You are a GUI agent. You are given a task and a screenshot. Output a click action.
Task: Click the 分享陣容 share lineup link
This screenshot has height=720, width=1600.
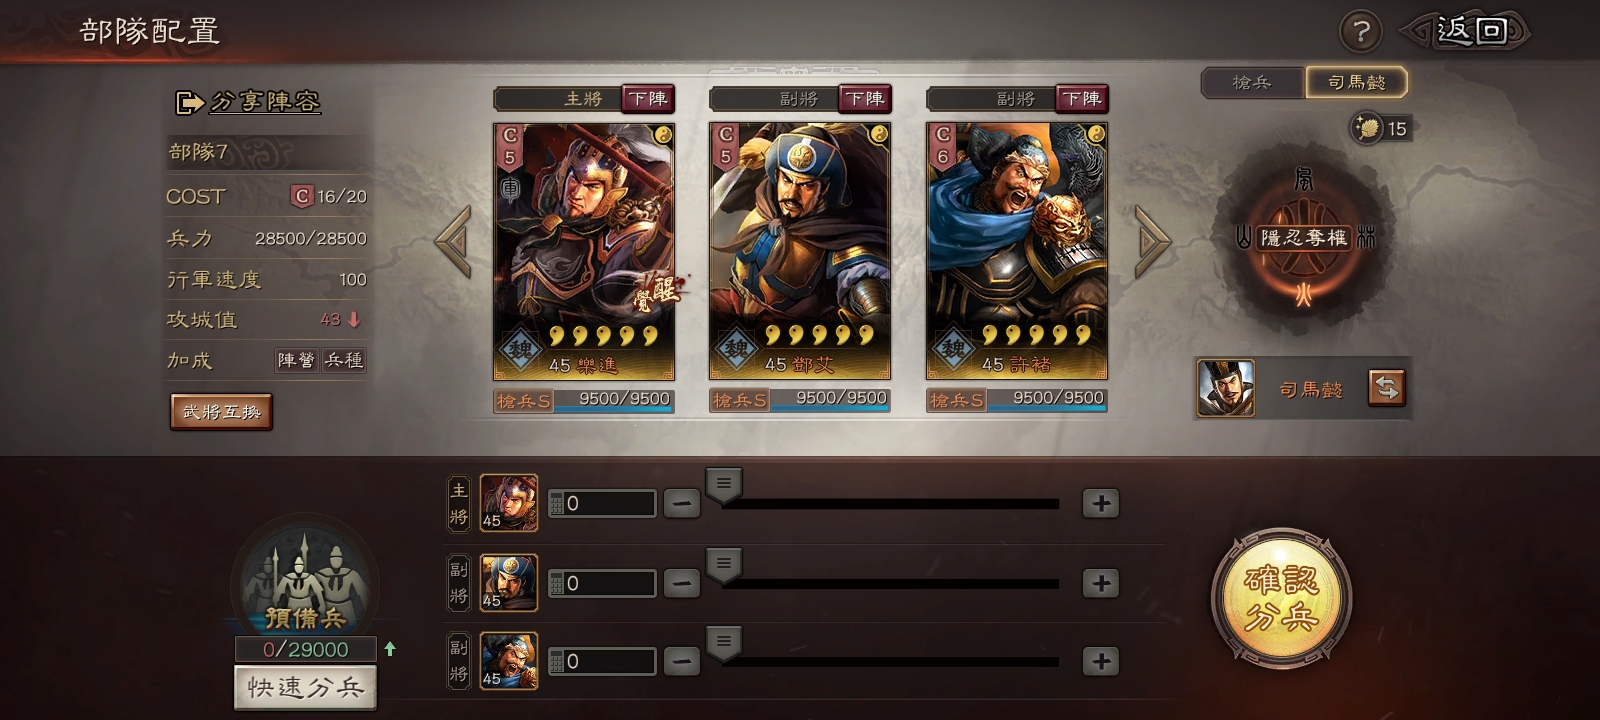(x=248, y=102)
